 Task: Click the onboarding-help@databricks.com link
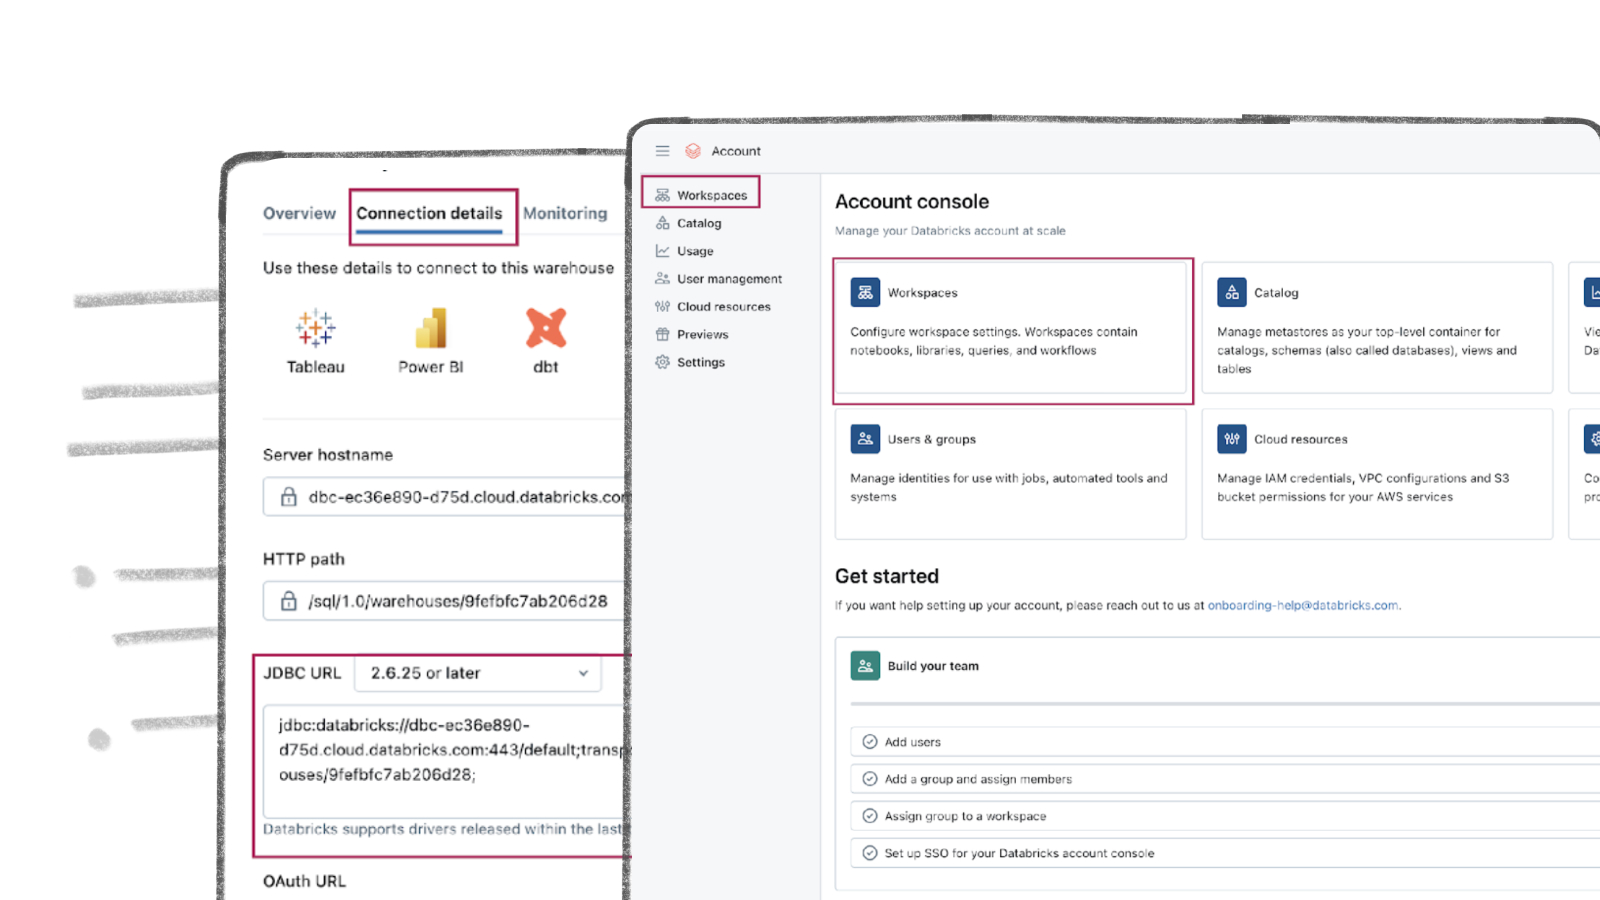(1303, 605)
